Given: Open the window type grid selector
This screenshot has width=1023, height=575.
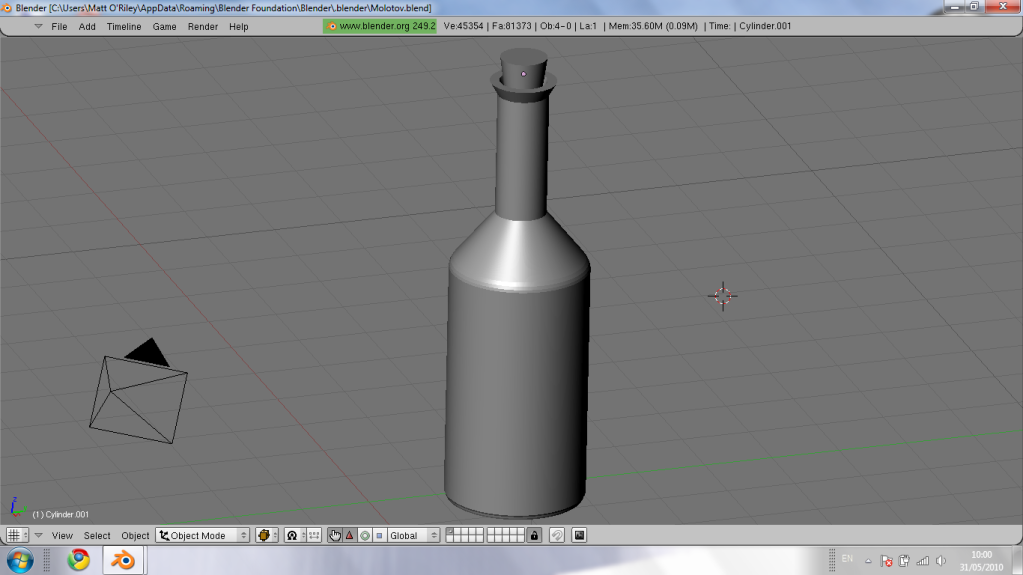Looking at the screenshot, I should pos(17,536).
